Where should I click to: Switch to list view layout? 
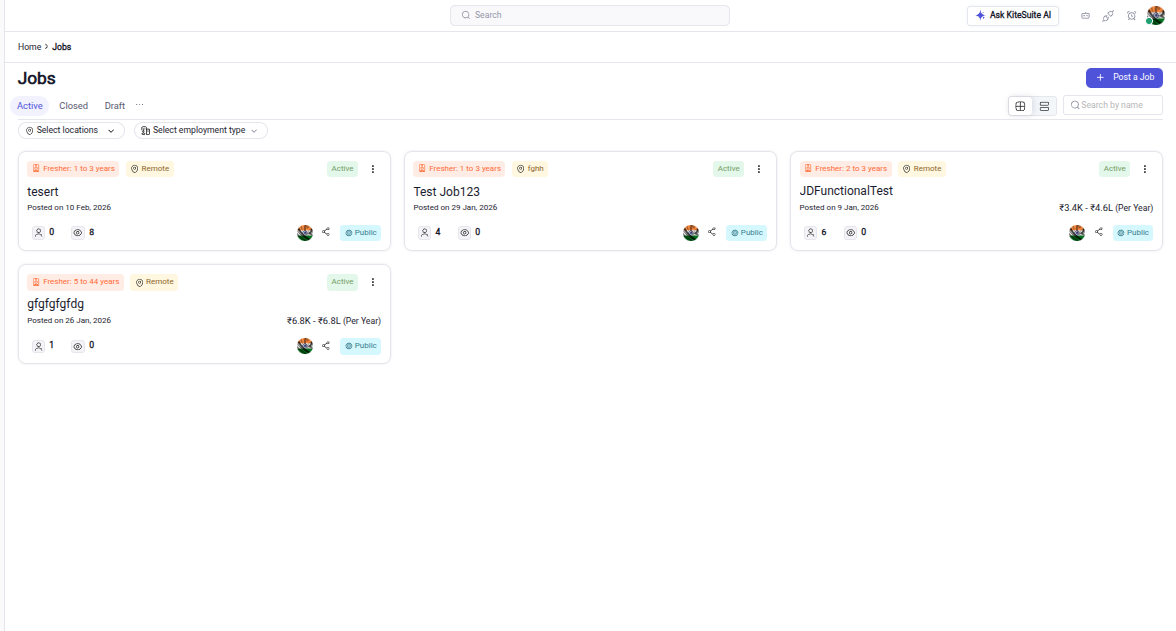point(1044,107)
